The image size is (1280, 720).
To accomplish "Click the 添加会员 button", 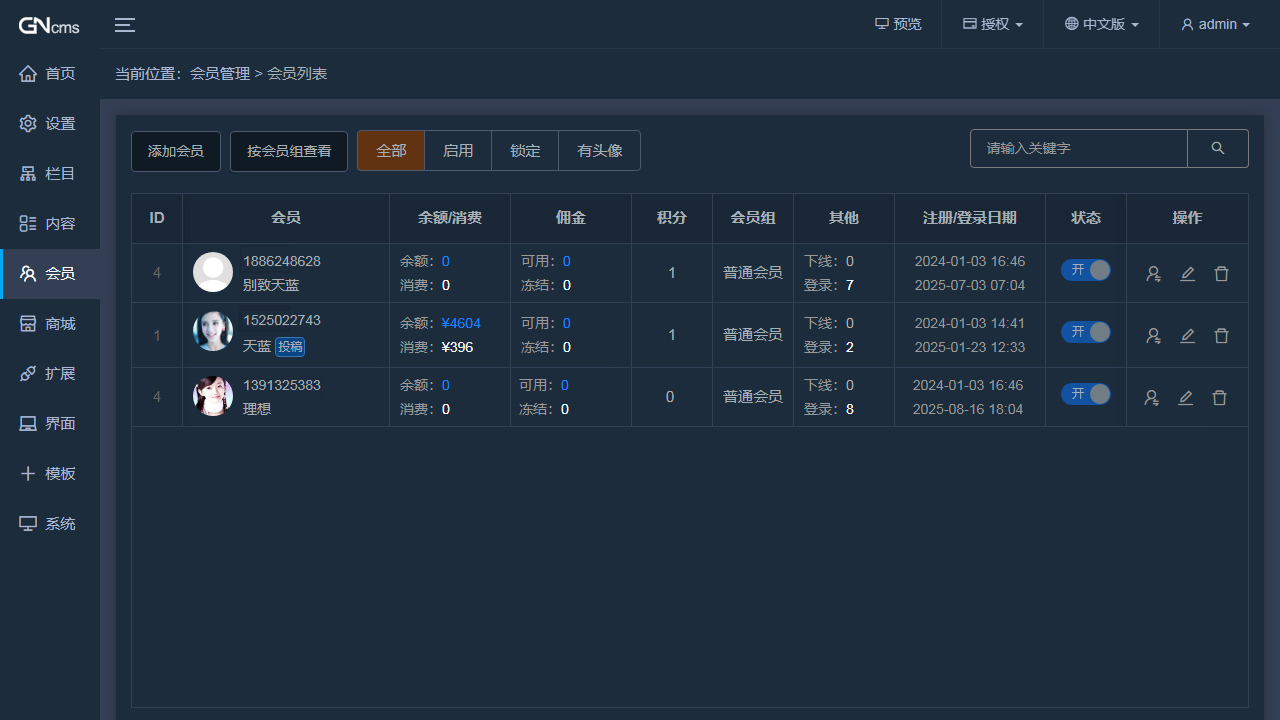I will pyautogui.click(x=176, y=152).
